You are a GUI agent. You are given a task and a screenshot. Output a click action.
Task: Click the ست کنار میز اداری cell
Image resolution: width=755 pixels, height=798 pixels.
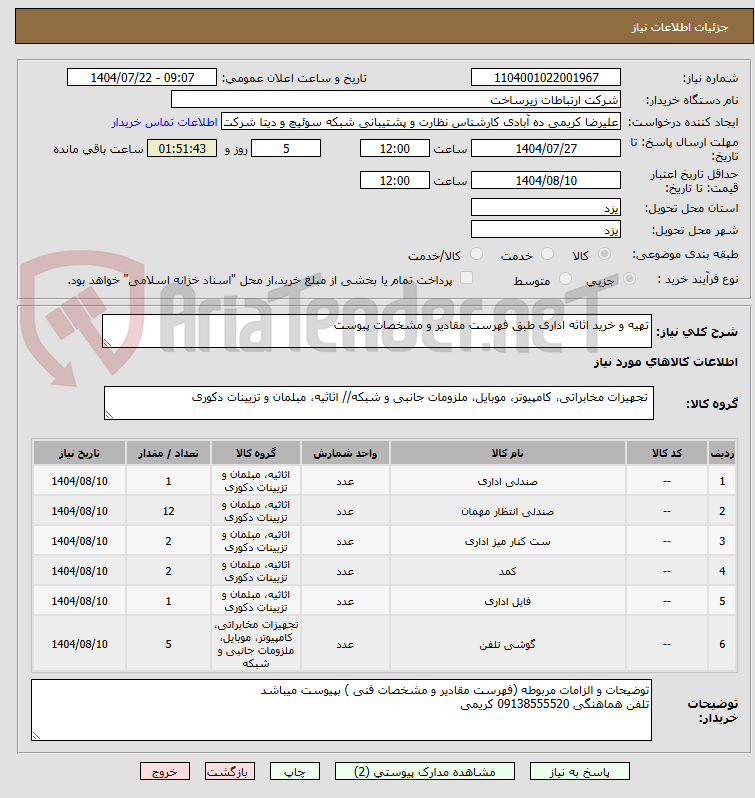coord(507,541)
